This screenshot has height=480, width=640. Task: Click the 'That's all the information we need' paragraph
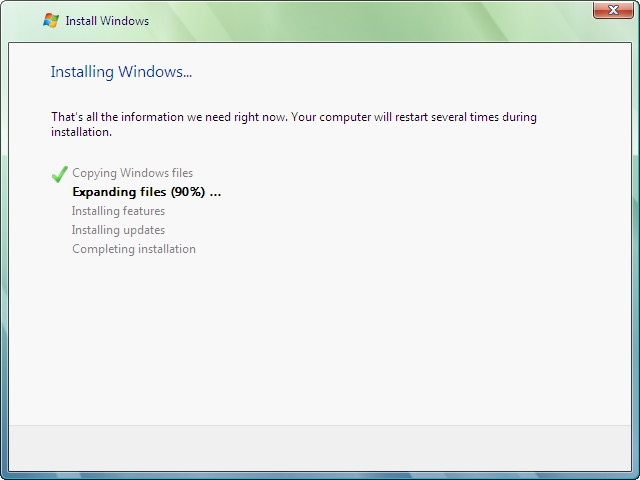click(x=294, y=124)
